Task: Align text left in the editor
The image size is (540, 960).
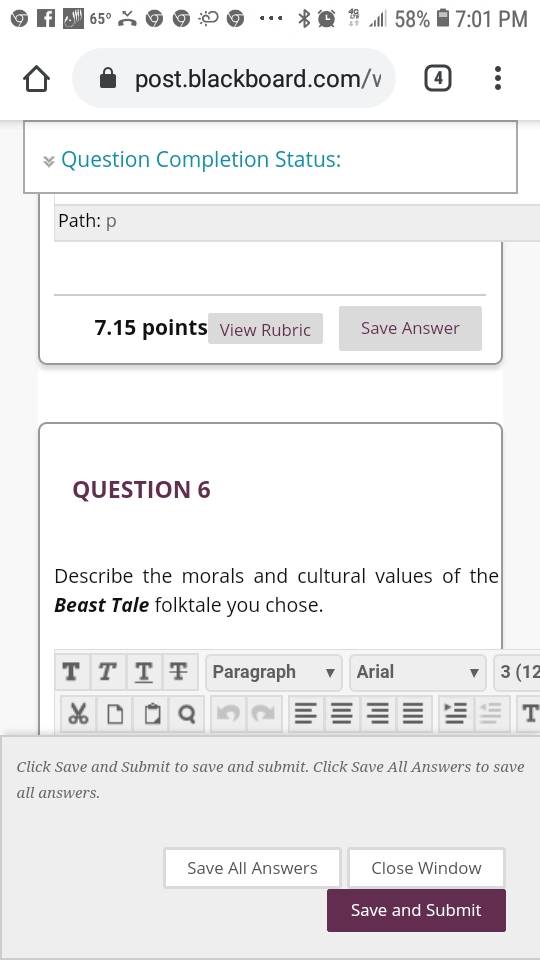Action: tap(306, 713)
